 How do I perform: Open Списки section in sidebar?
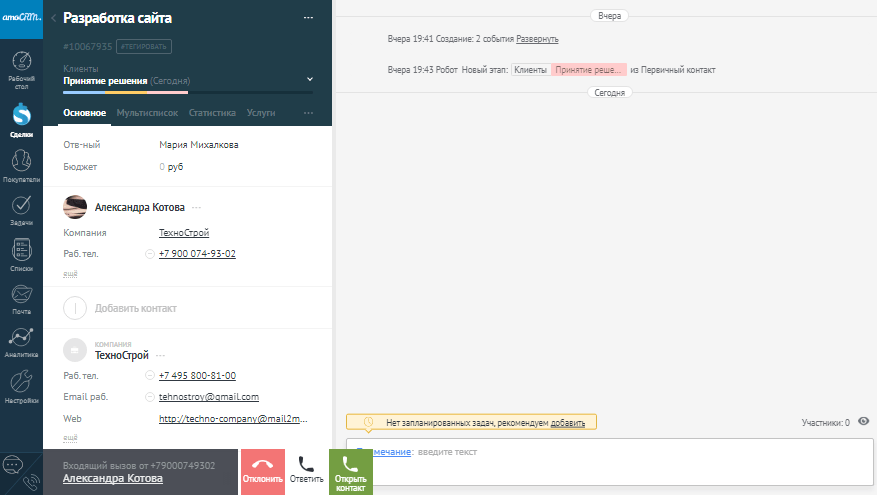[21, 256]
